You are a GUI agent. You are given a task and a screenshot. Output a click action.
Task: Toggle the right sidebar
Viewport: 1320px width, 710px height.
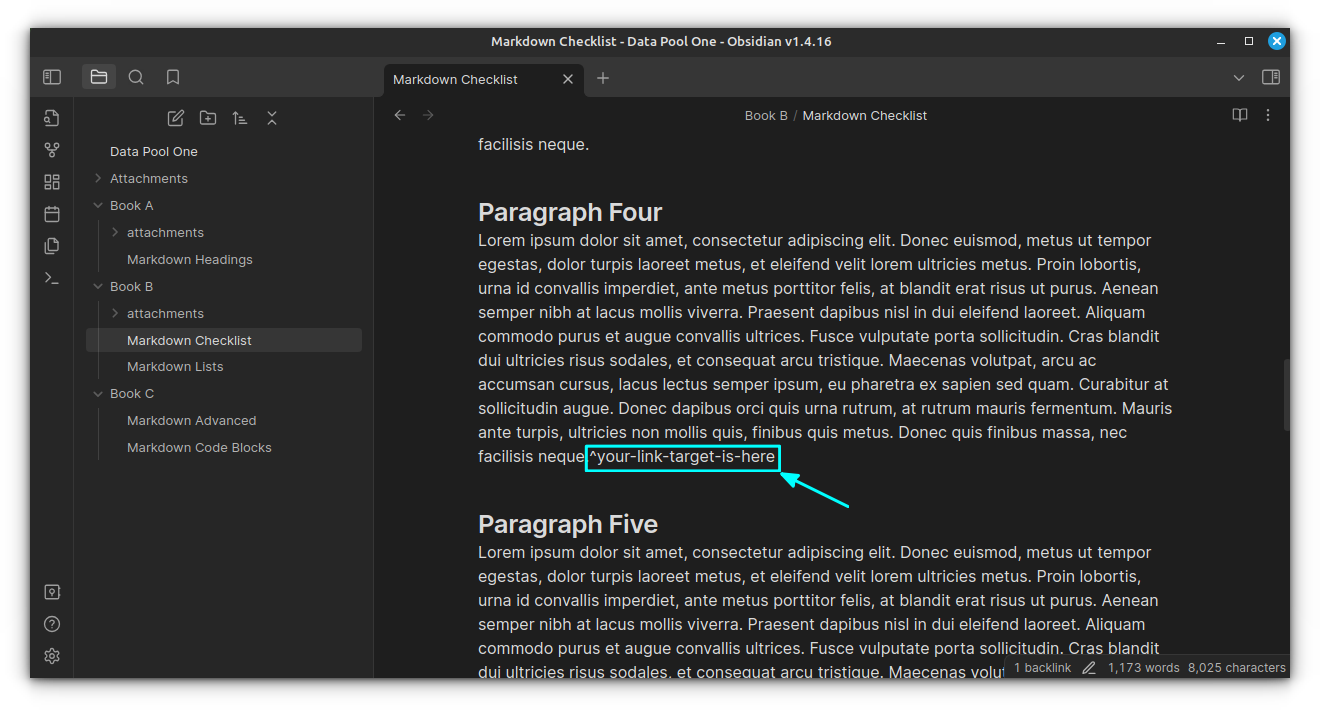[x=1270, y=77]
